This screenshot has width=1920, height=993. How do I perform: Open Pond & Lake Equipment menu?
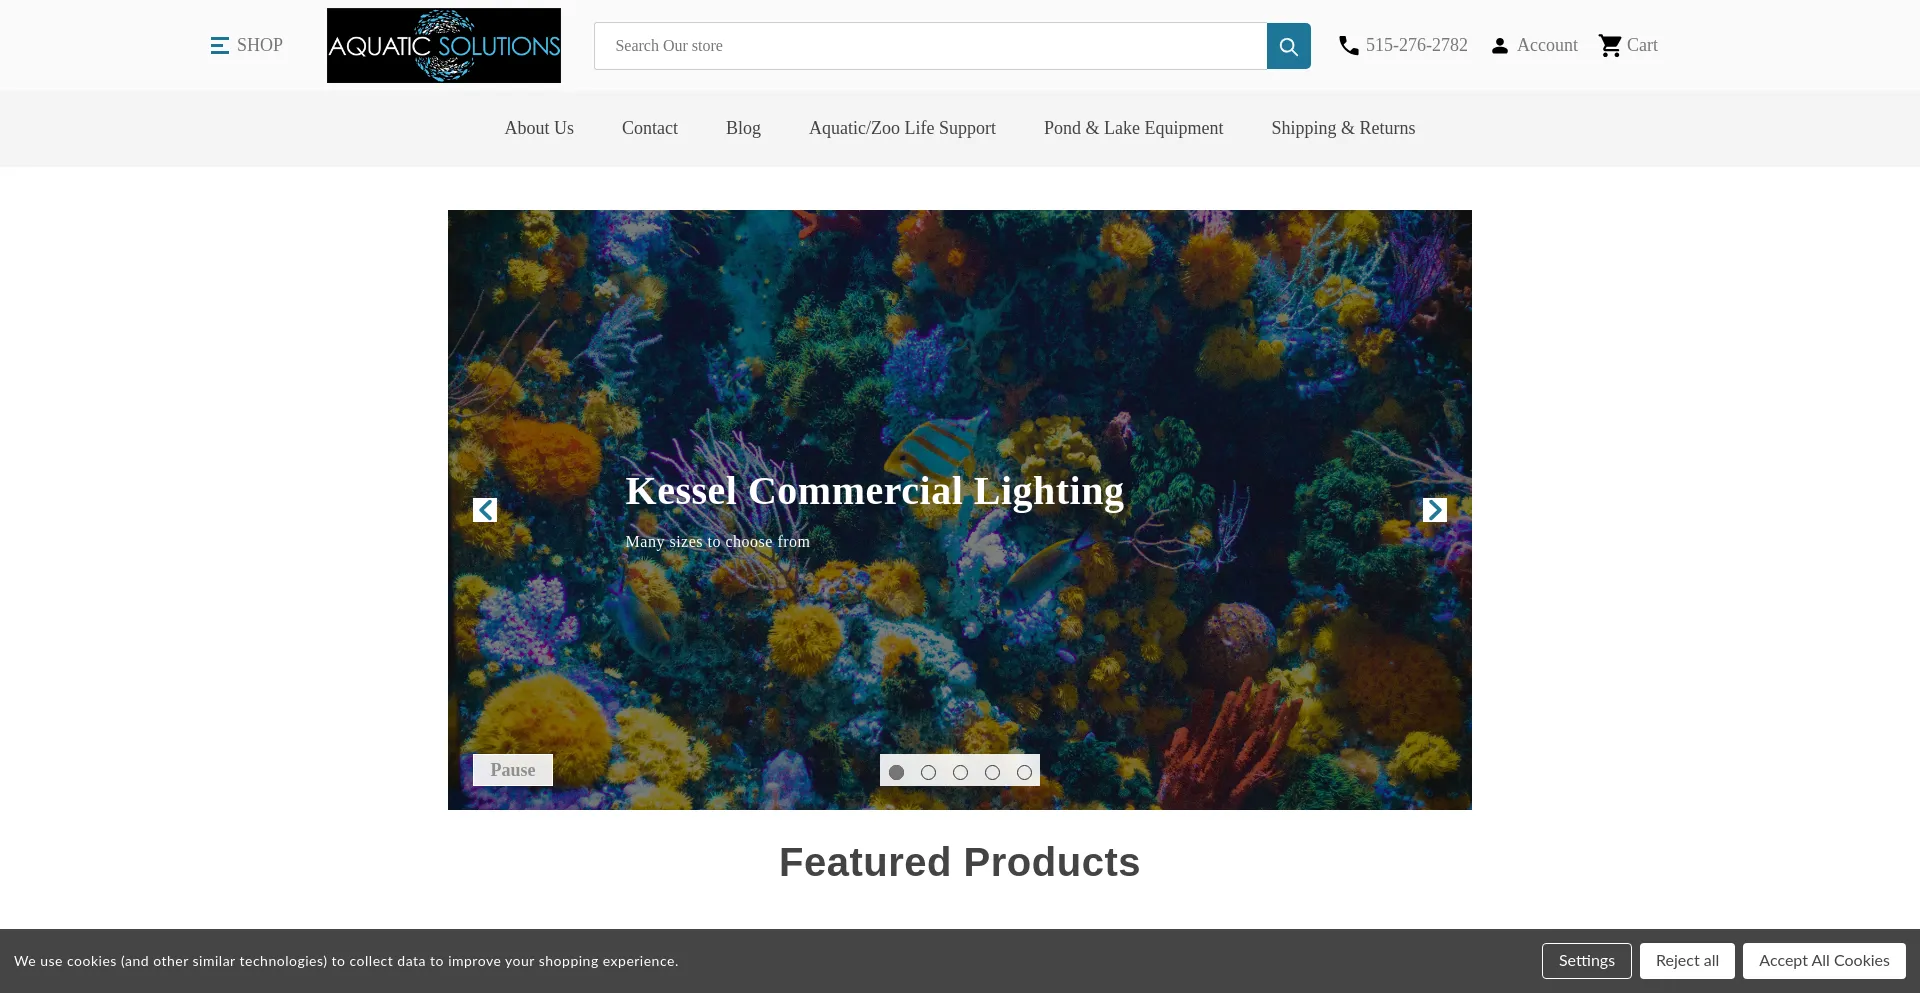1133,128
